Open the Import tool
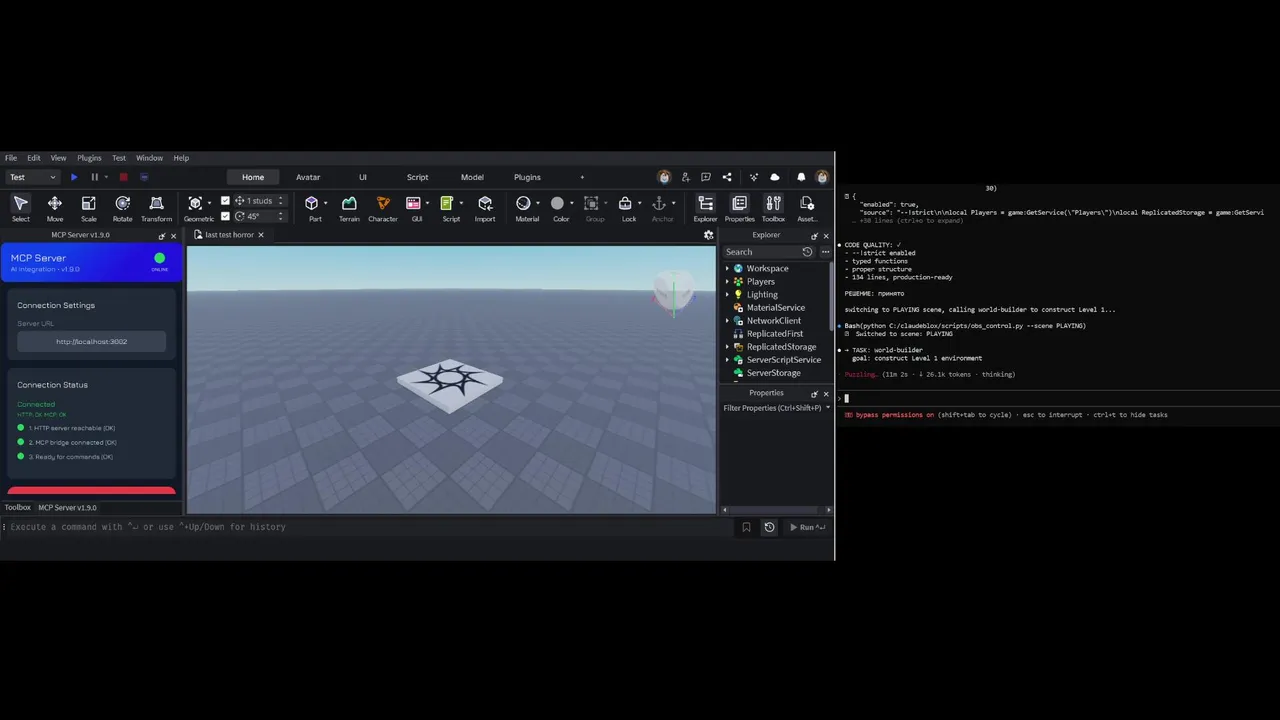The height and width of the screenshot is (720, 1280). click(x=485, y=208)
